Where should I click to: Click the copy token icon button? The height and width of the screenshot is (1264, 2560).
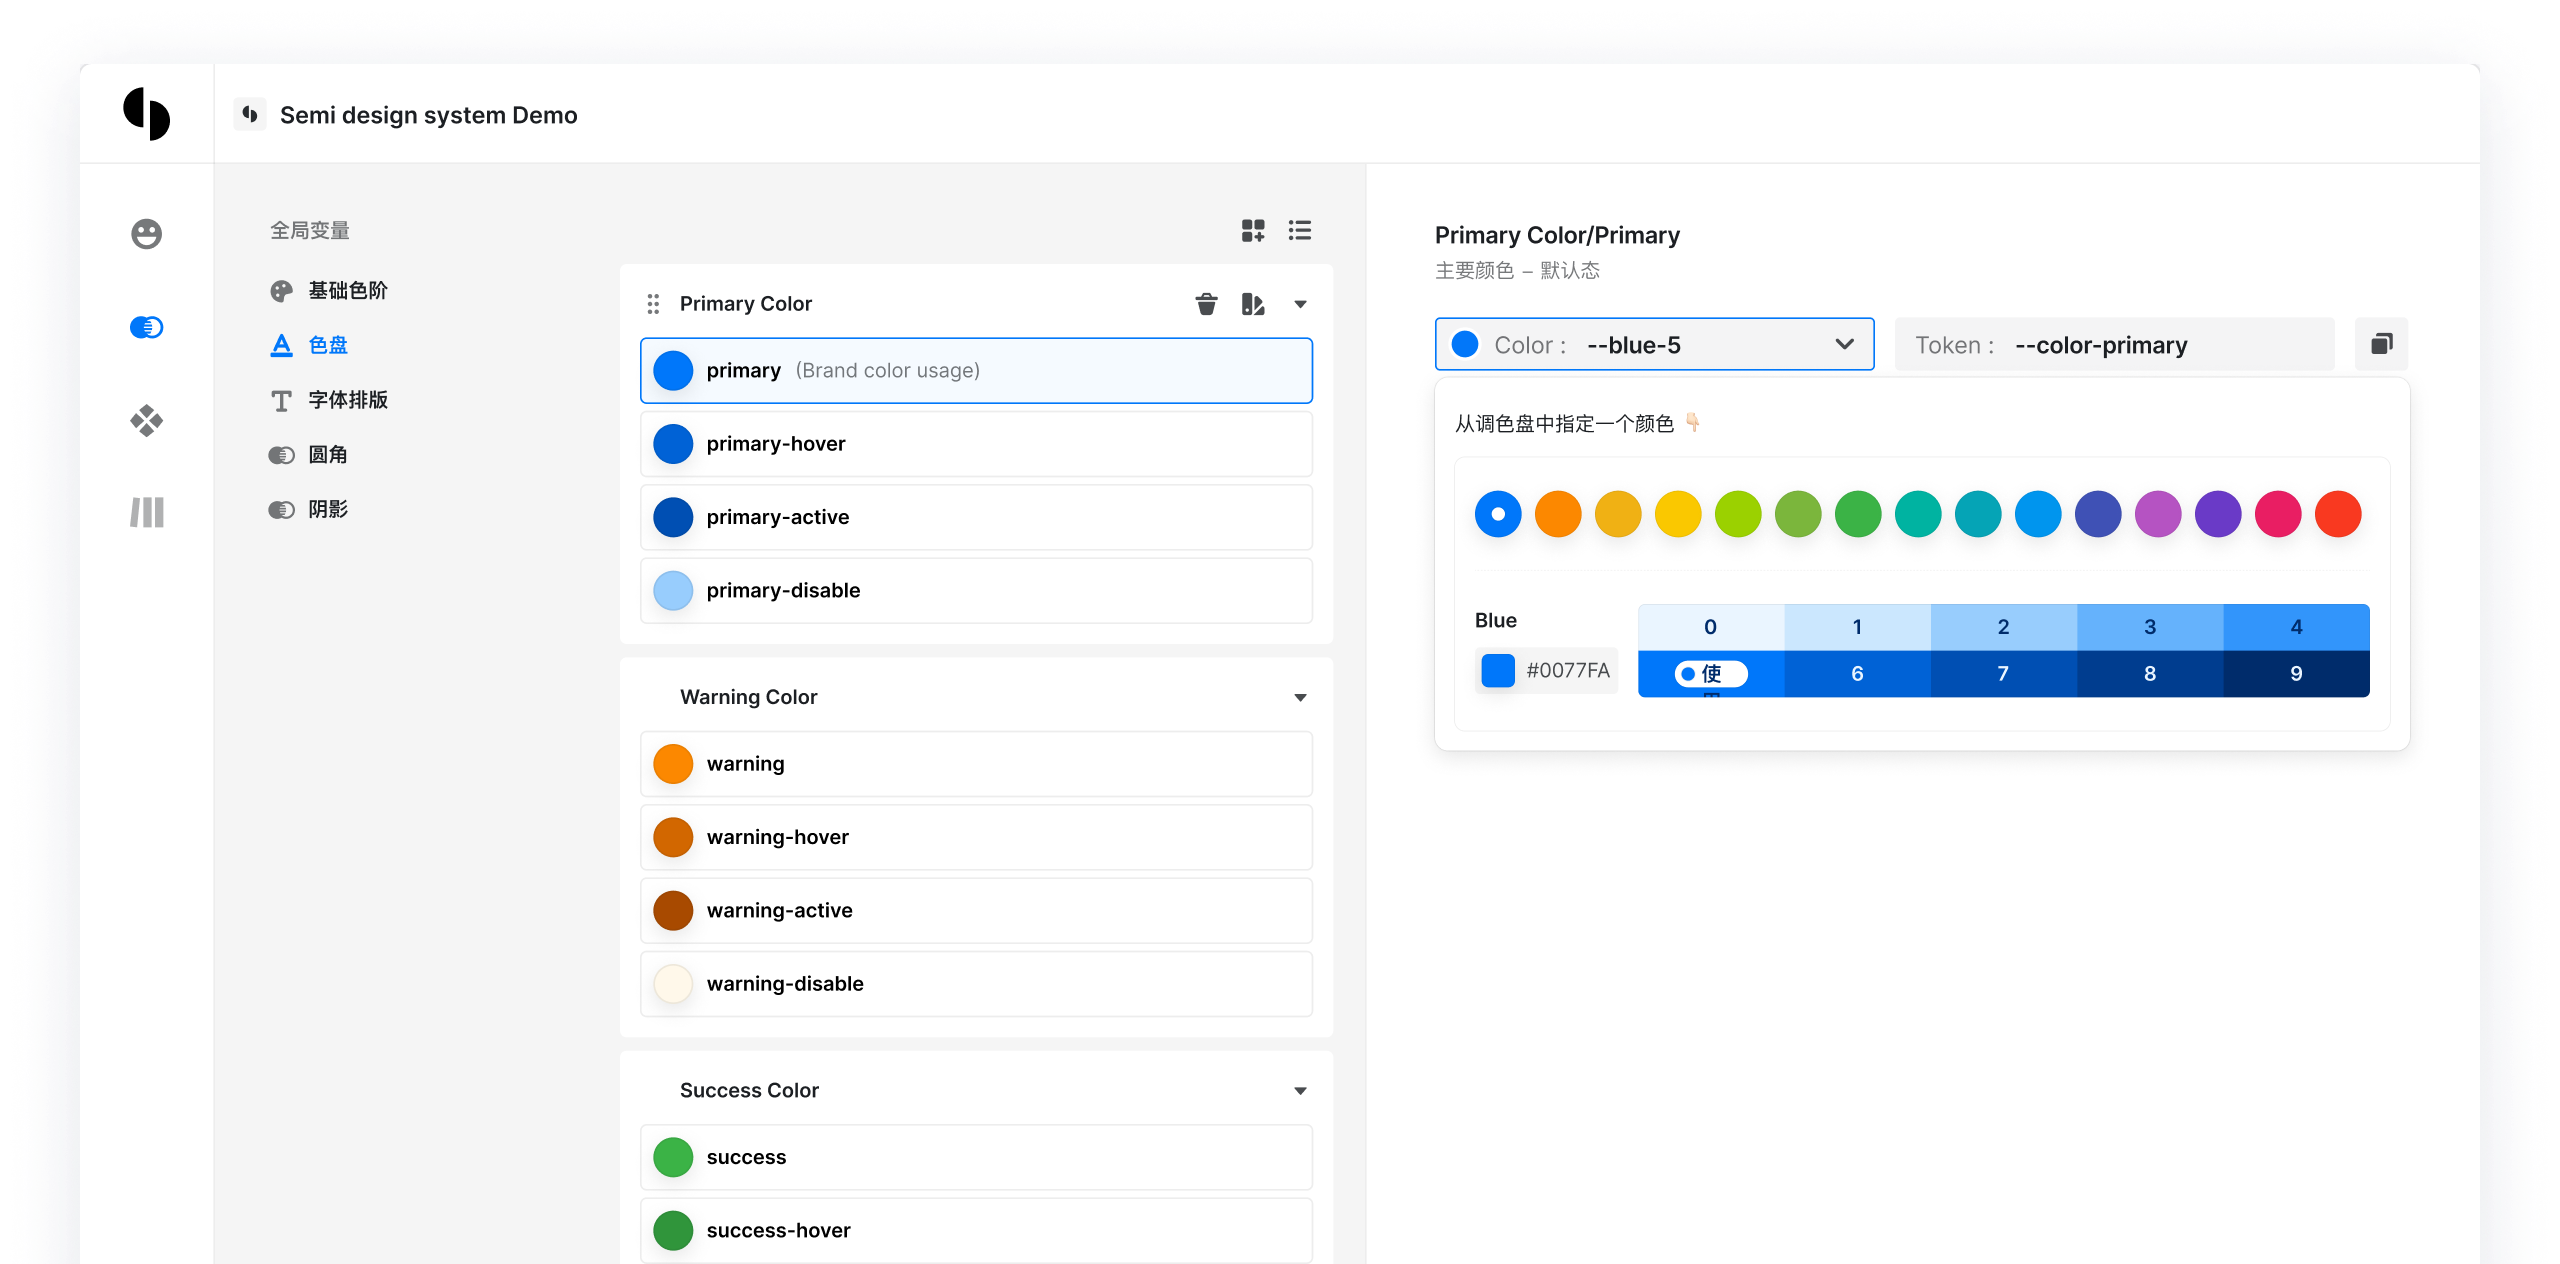click(x=2381, y=345)
